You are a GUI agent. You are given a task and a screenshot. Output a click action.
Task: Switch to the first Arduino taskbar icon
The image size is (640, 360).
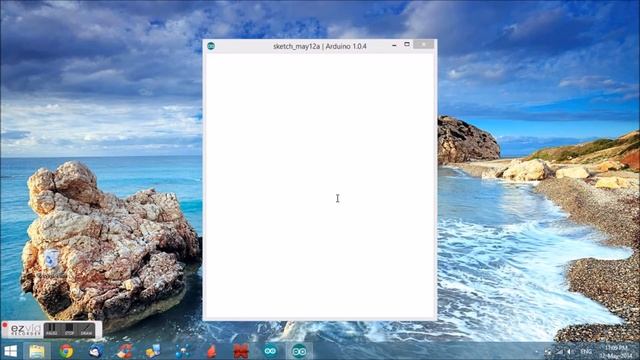(x=270, y=351)
